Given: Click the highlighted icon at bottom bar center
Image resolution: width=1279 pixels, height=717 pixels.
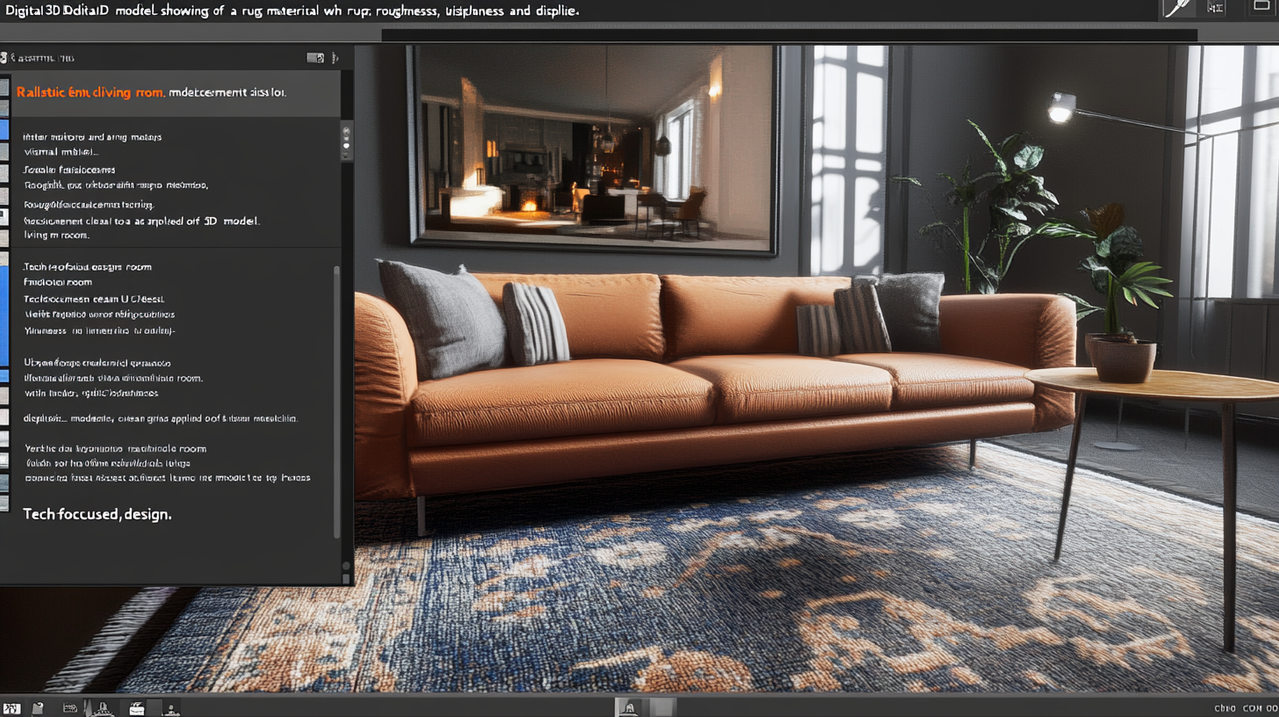Looking at the screenshot, I should (628, 708).
